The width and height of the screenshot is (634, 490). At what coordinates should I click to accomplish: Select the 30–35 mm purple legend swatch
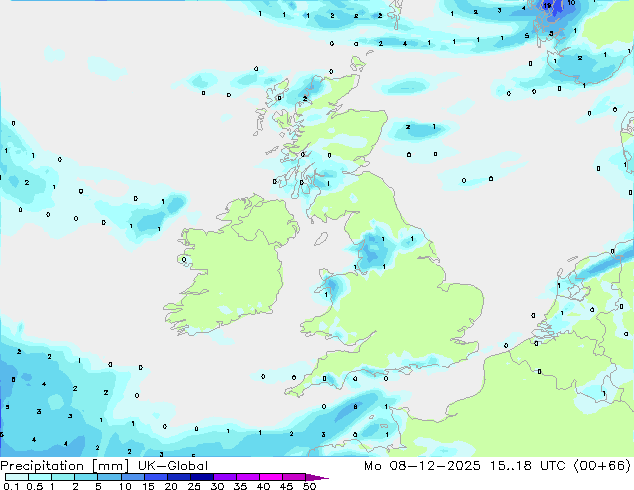(225, 477)
